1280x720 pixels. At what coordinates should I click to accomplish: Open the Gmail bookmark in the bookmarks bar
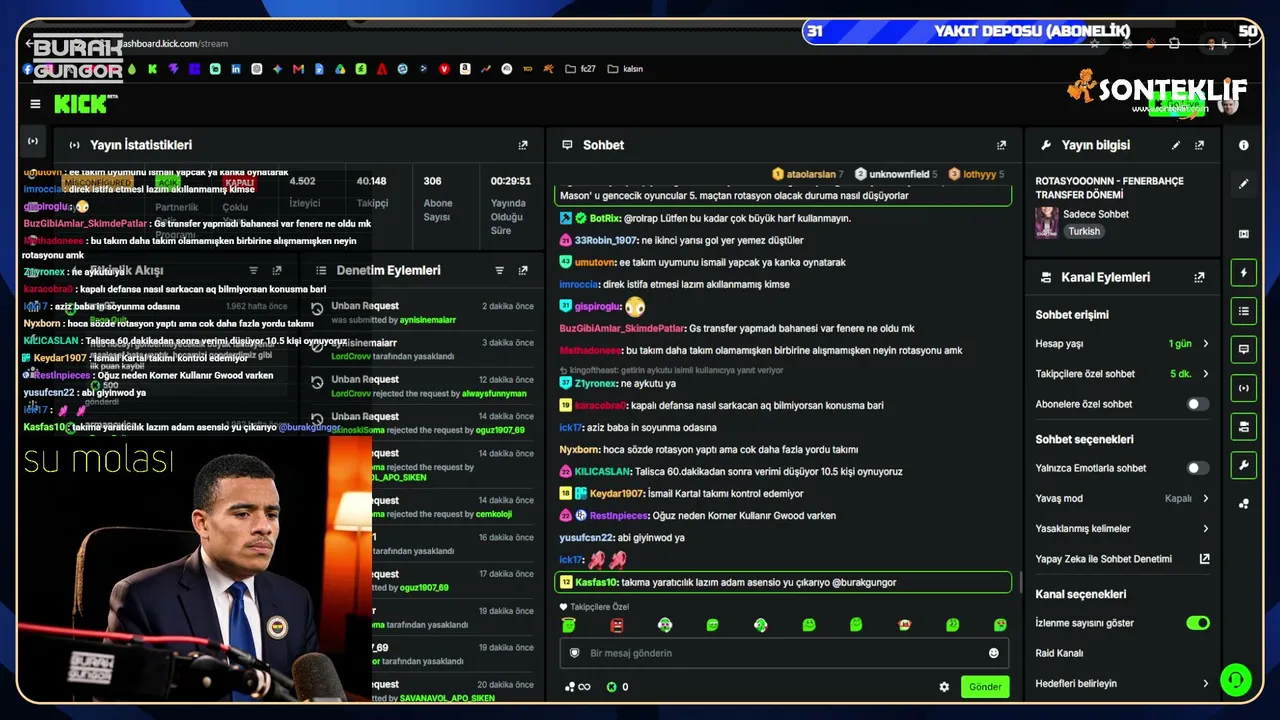(298, 69)
